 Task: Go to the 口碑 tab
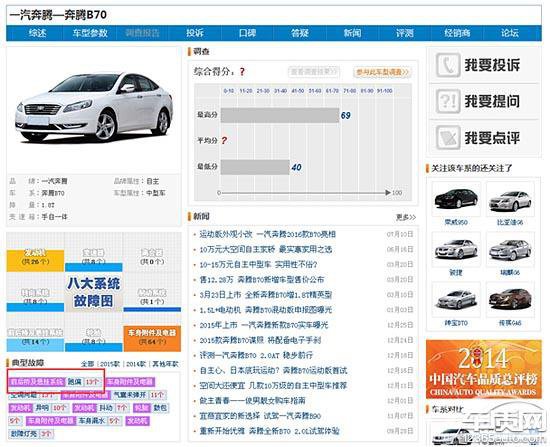click(x=247, y=33)
